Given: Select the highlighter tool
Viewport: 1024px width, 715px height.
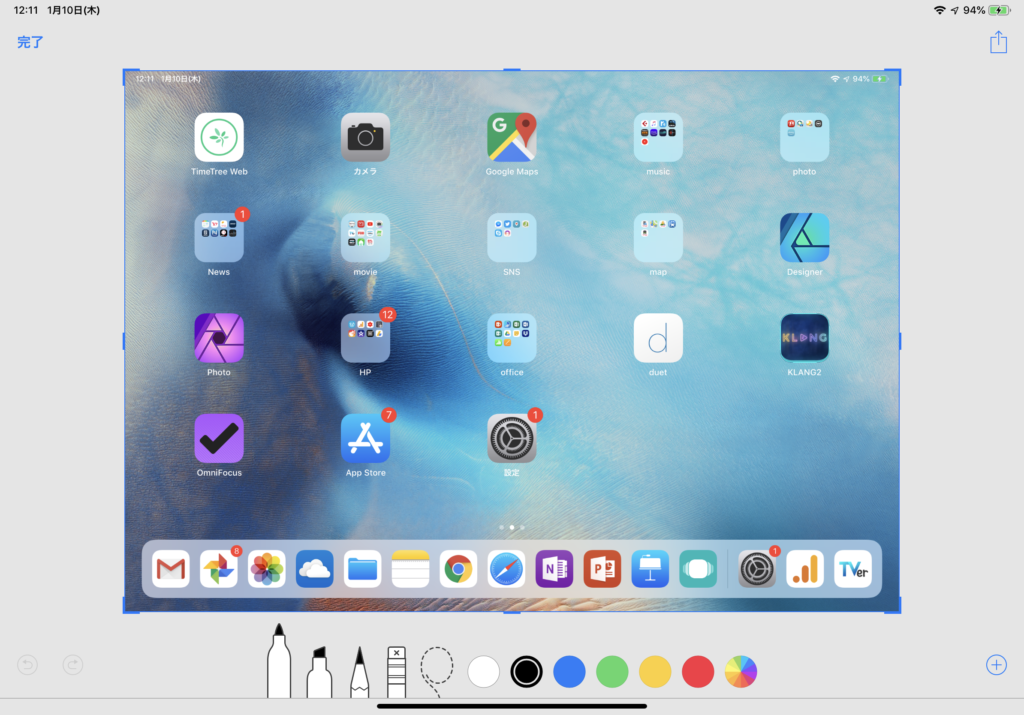Looking at the screenshot, I should [319, 672].
